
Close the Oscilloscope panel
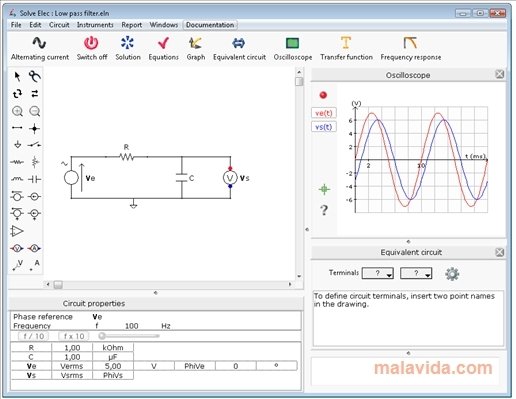click(x=499, y=74)
